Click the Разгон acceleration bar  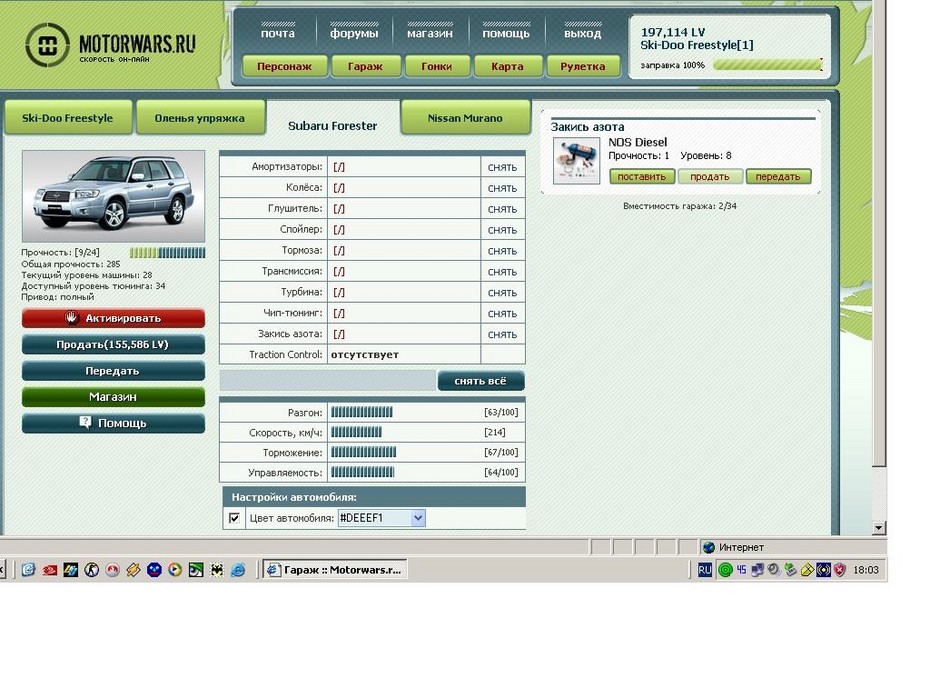[362, 412]
